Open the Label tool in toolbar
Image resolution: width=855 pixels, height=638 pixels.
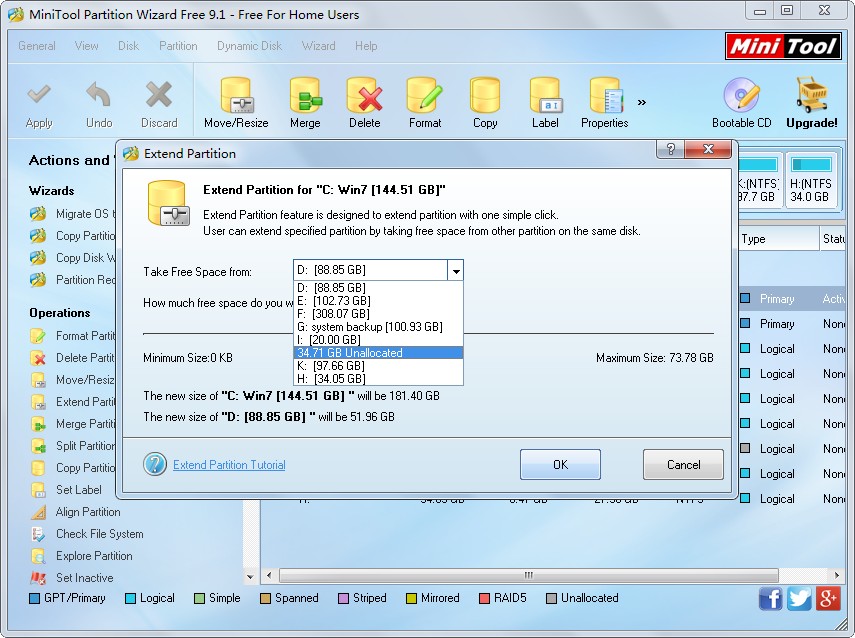coord(545,102)
